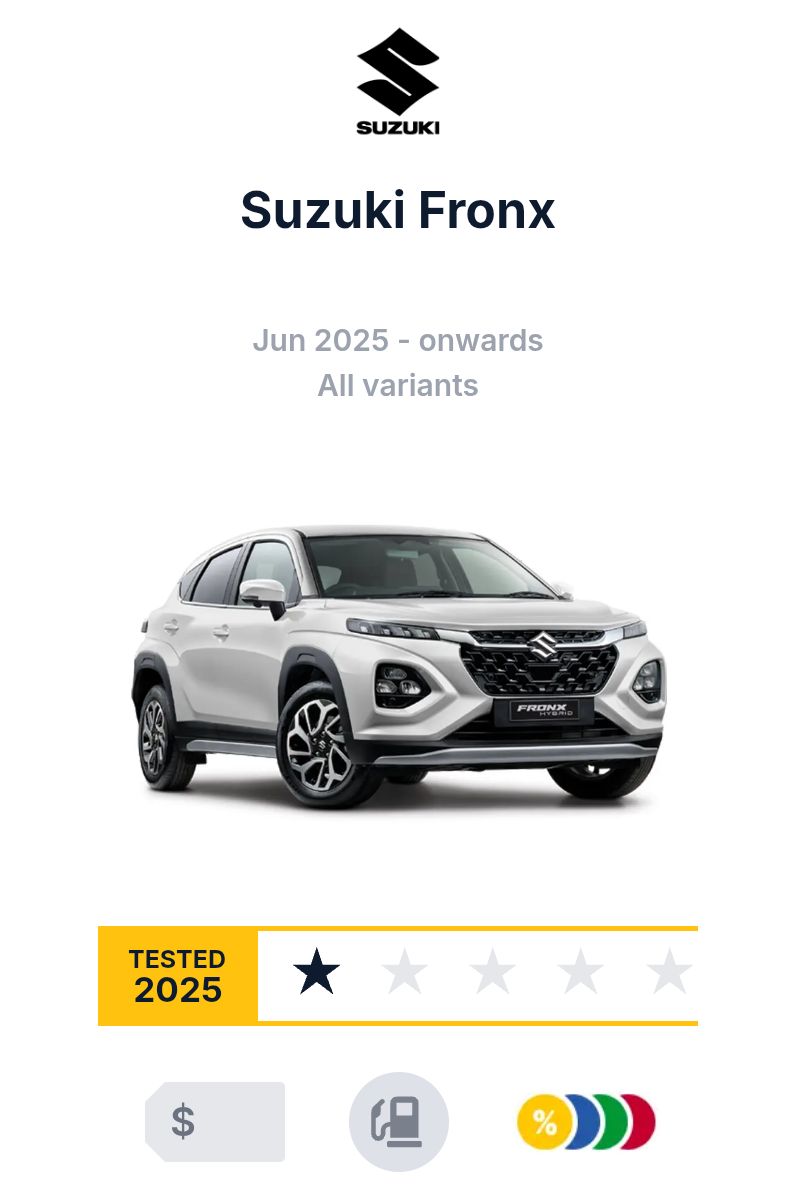The image size is (797, 1187).
Task: Click the FRONX HYBRID plate on car
Action: [x=544, y=709]
